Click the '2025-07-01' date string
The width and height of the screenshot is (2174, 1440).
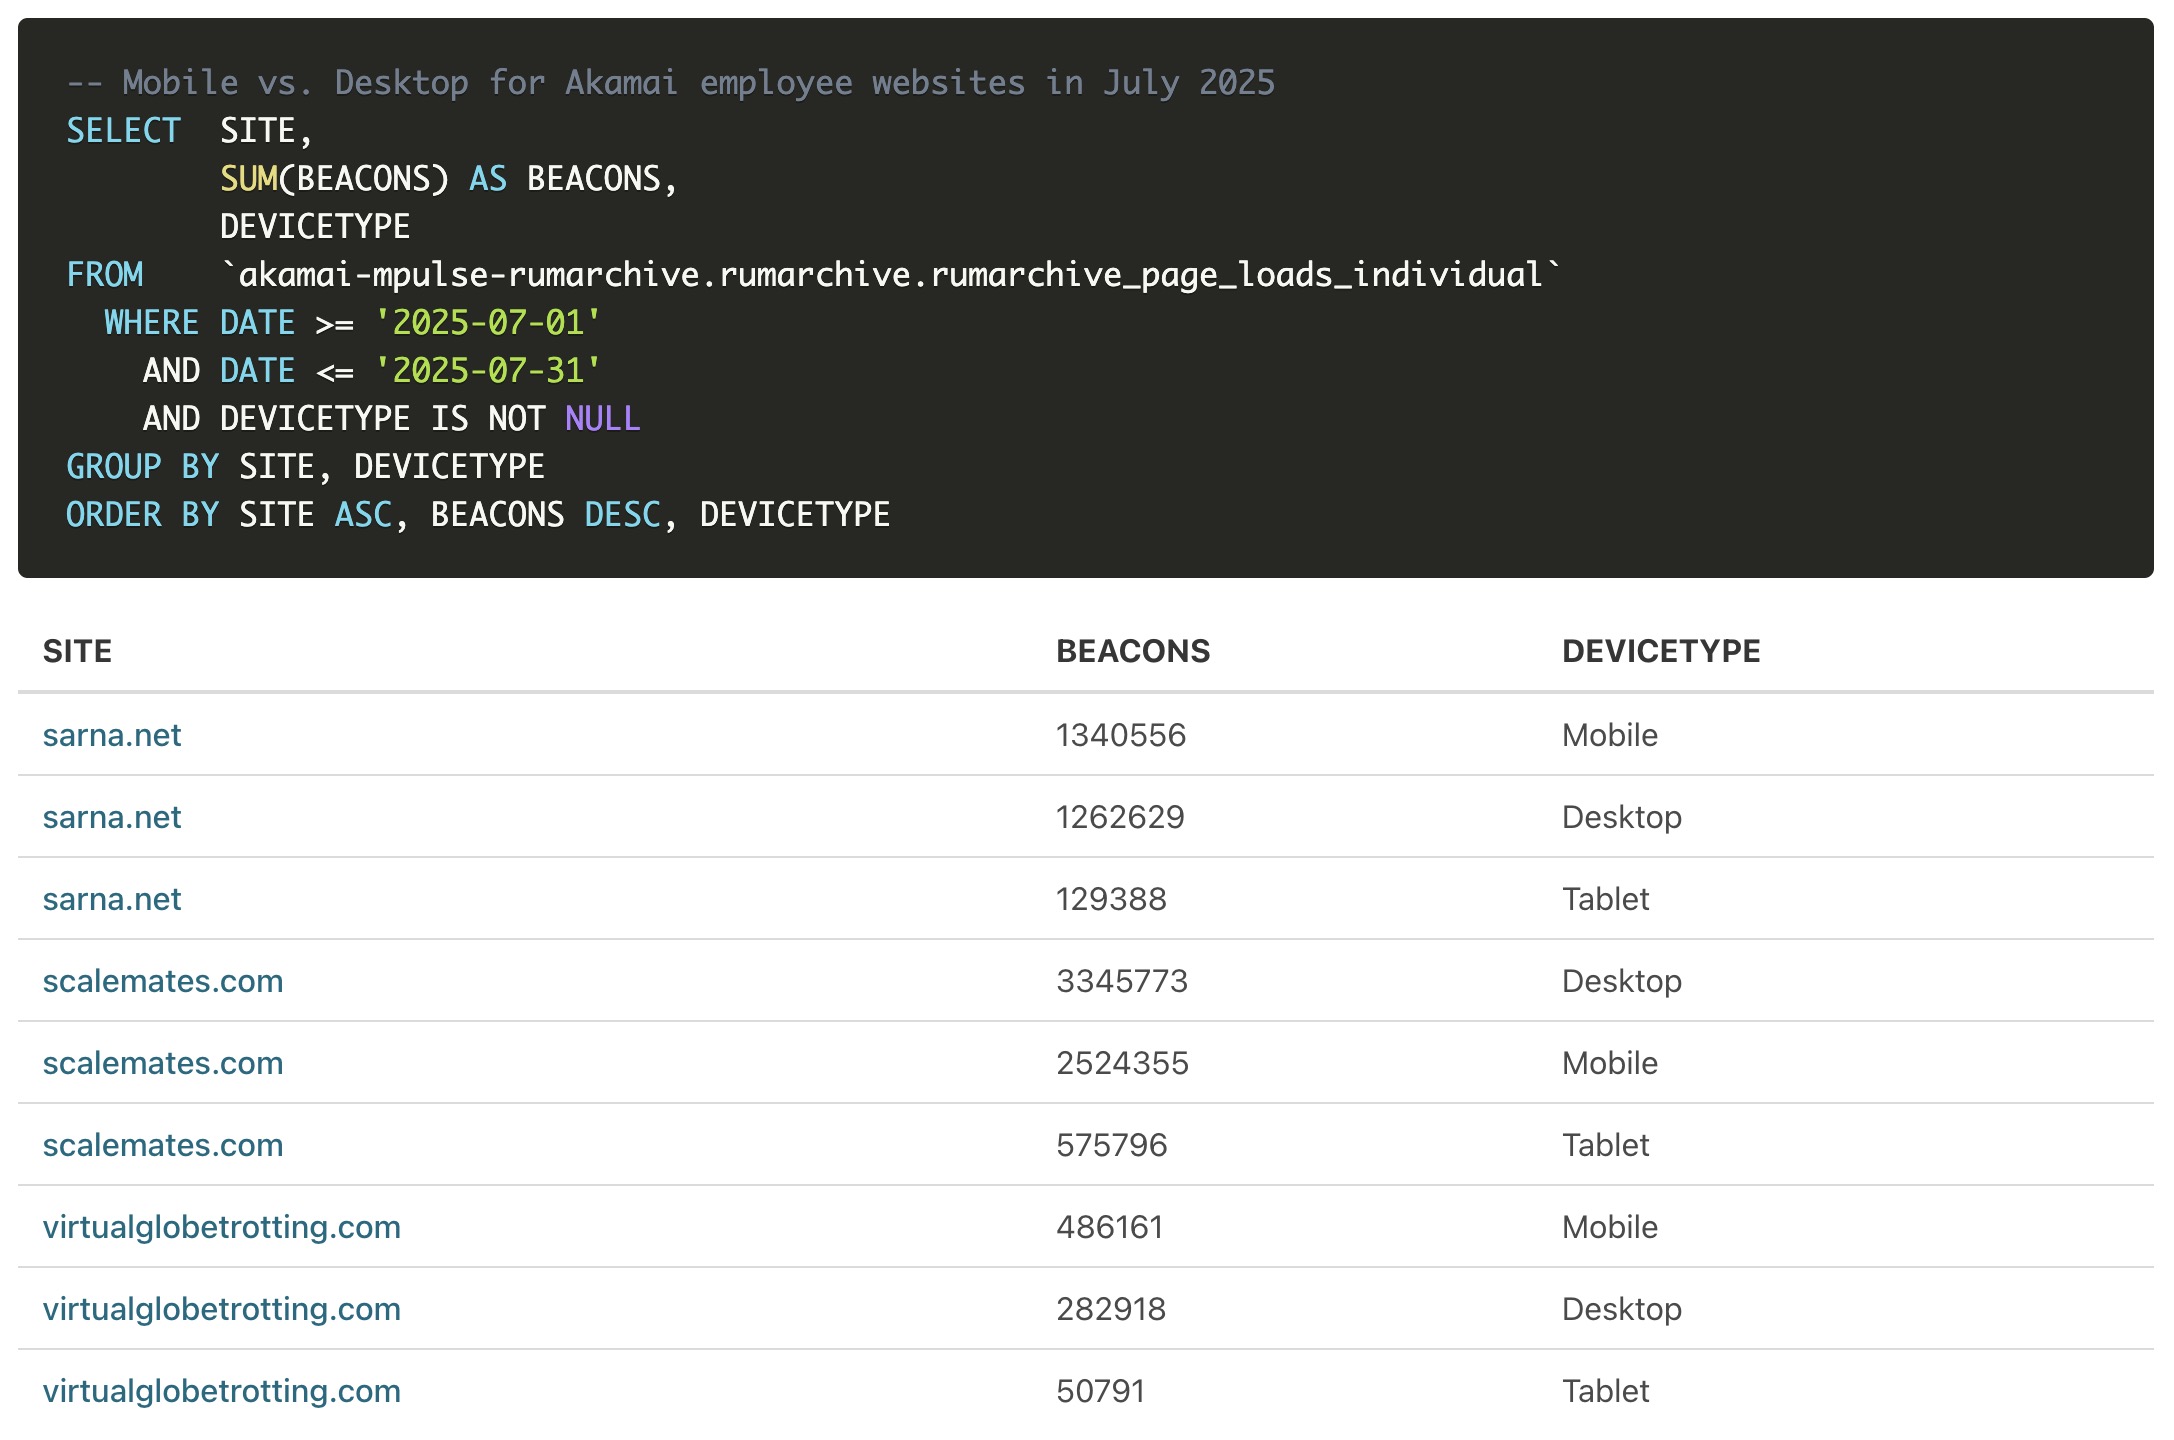488,322
